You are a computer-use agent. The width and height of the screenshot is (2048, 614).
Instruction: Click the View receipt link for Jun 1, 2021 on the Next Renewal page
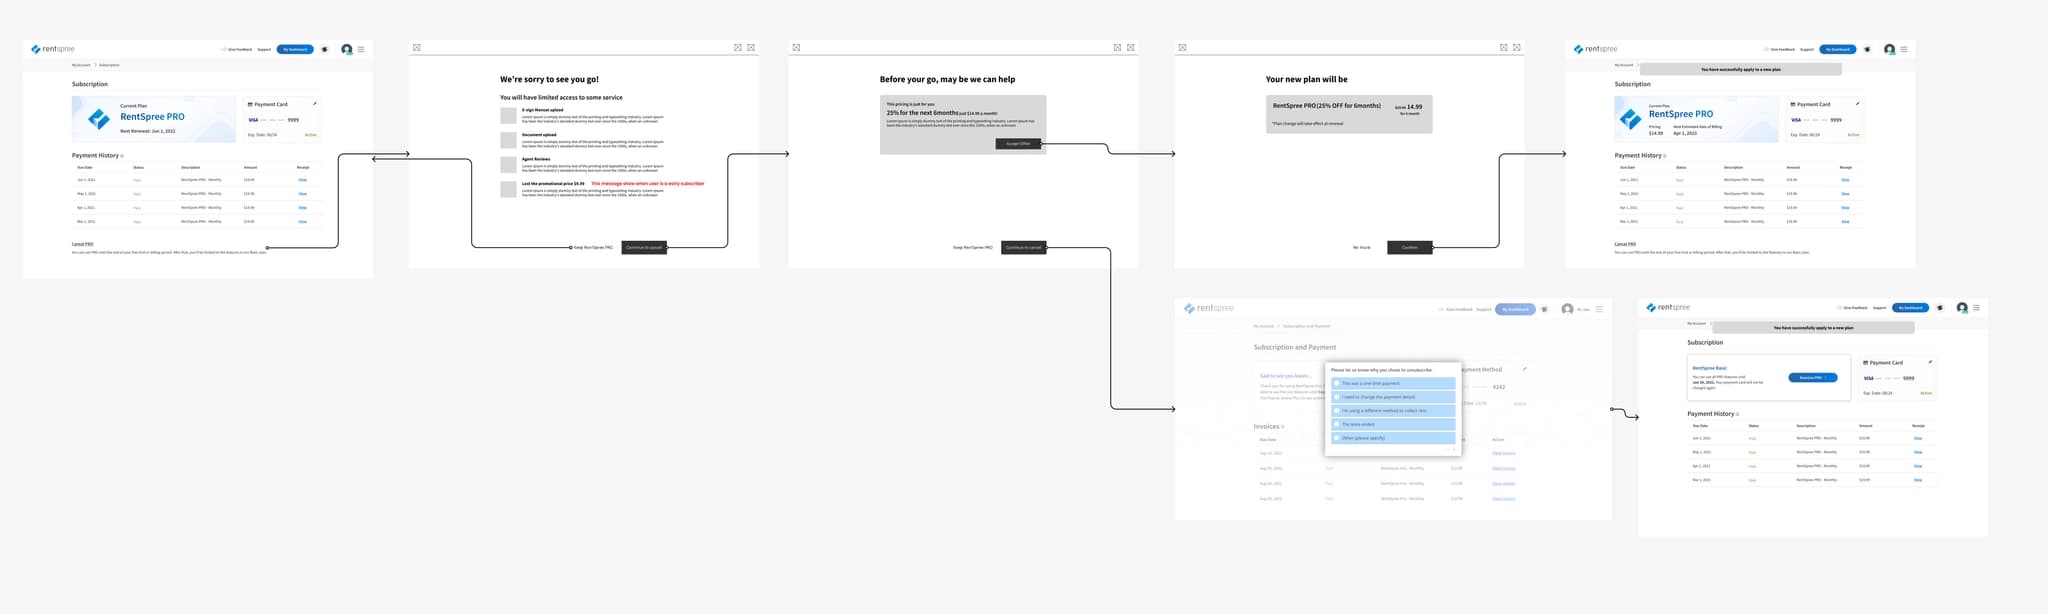click(x=303, y=180)
